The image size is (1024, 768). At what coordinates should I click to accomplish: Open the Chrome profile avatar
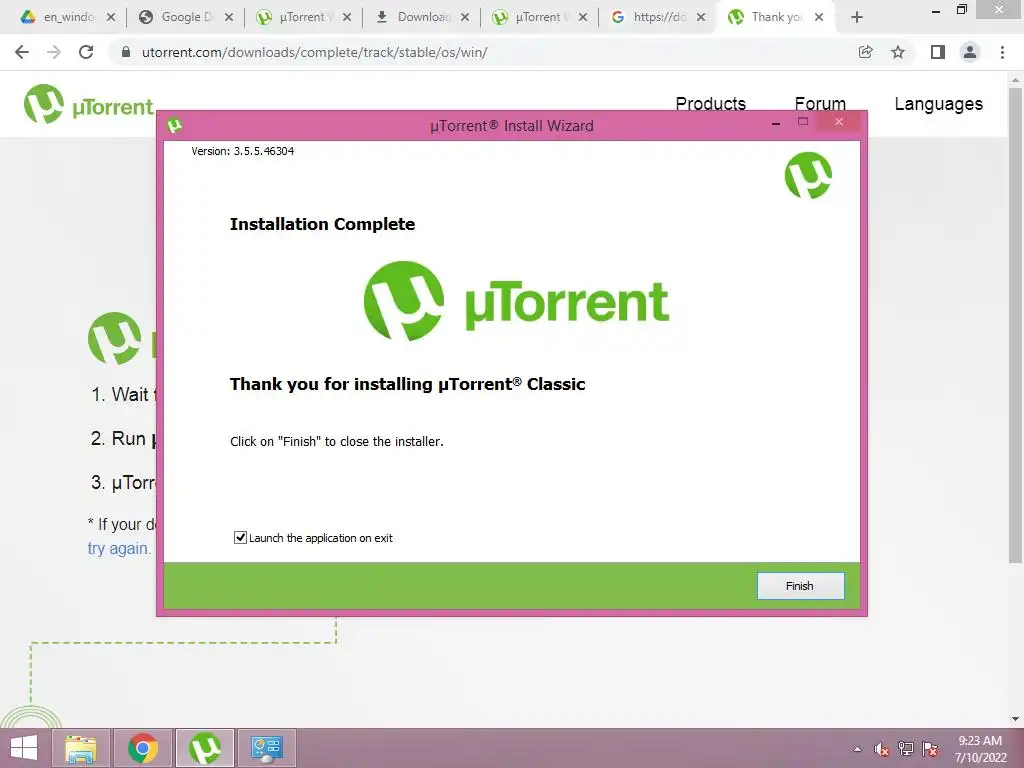pyautogui.click(x=970, y=52)
